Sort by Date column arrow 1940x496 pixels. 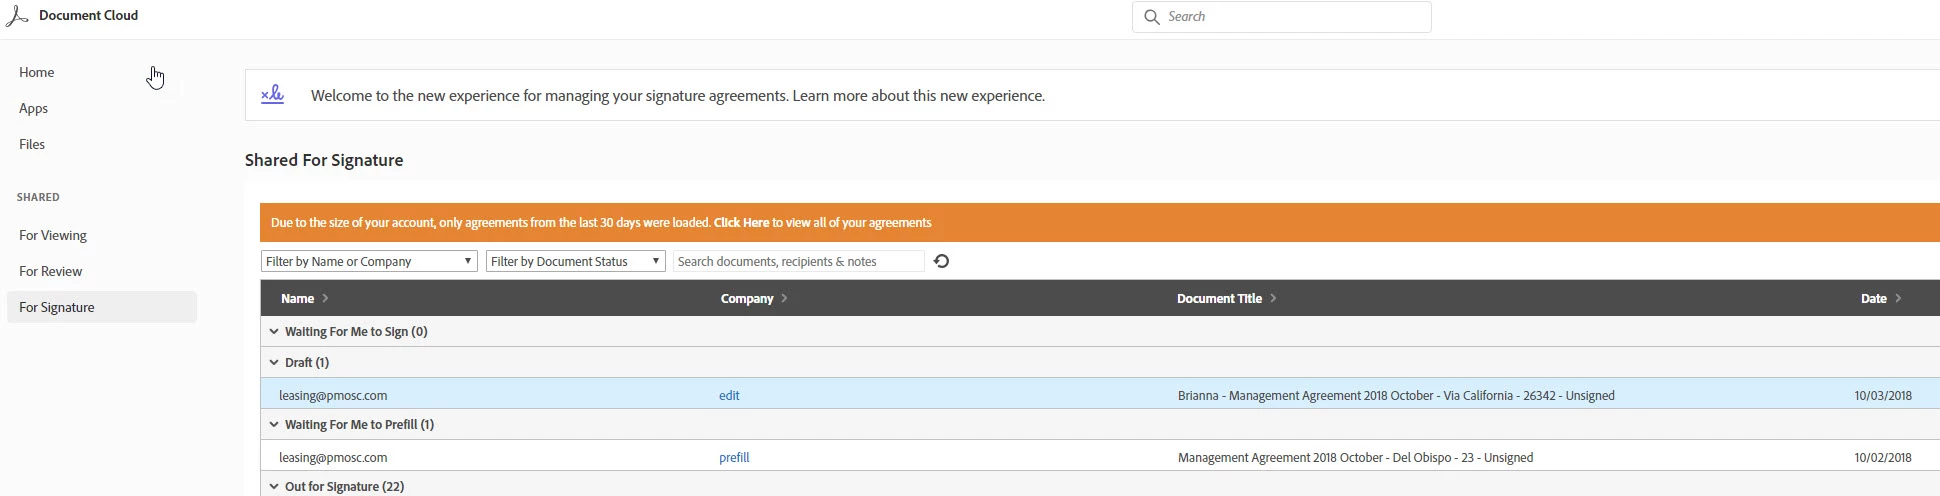point(1898,298)
